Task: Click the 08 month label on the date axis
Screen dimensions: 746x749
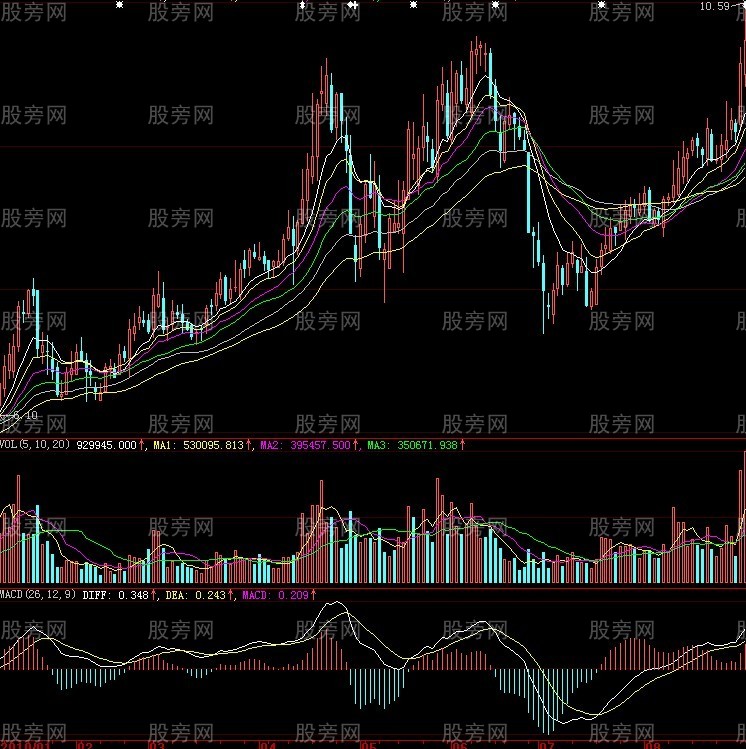Action: pos(652,745)
